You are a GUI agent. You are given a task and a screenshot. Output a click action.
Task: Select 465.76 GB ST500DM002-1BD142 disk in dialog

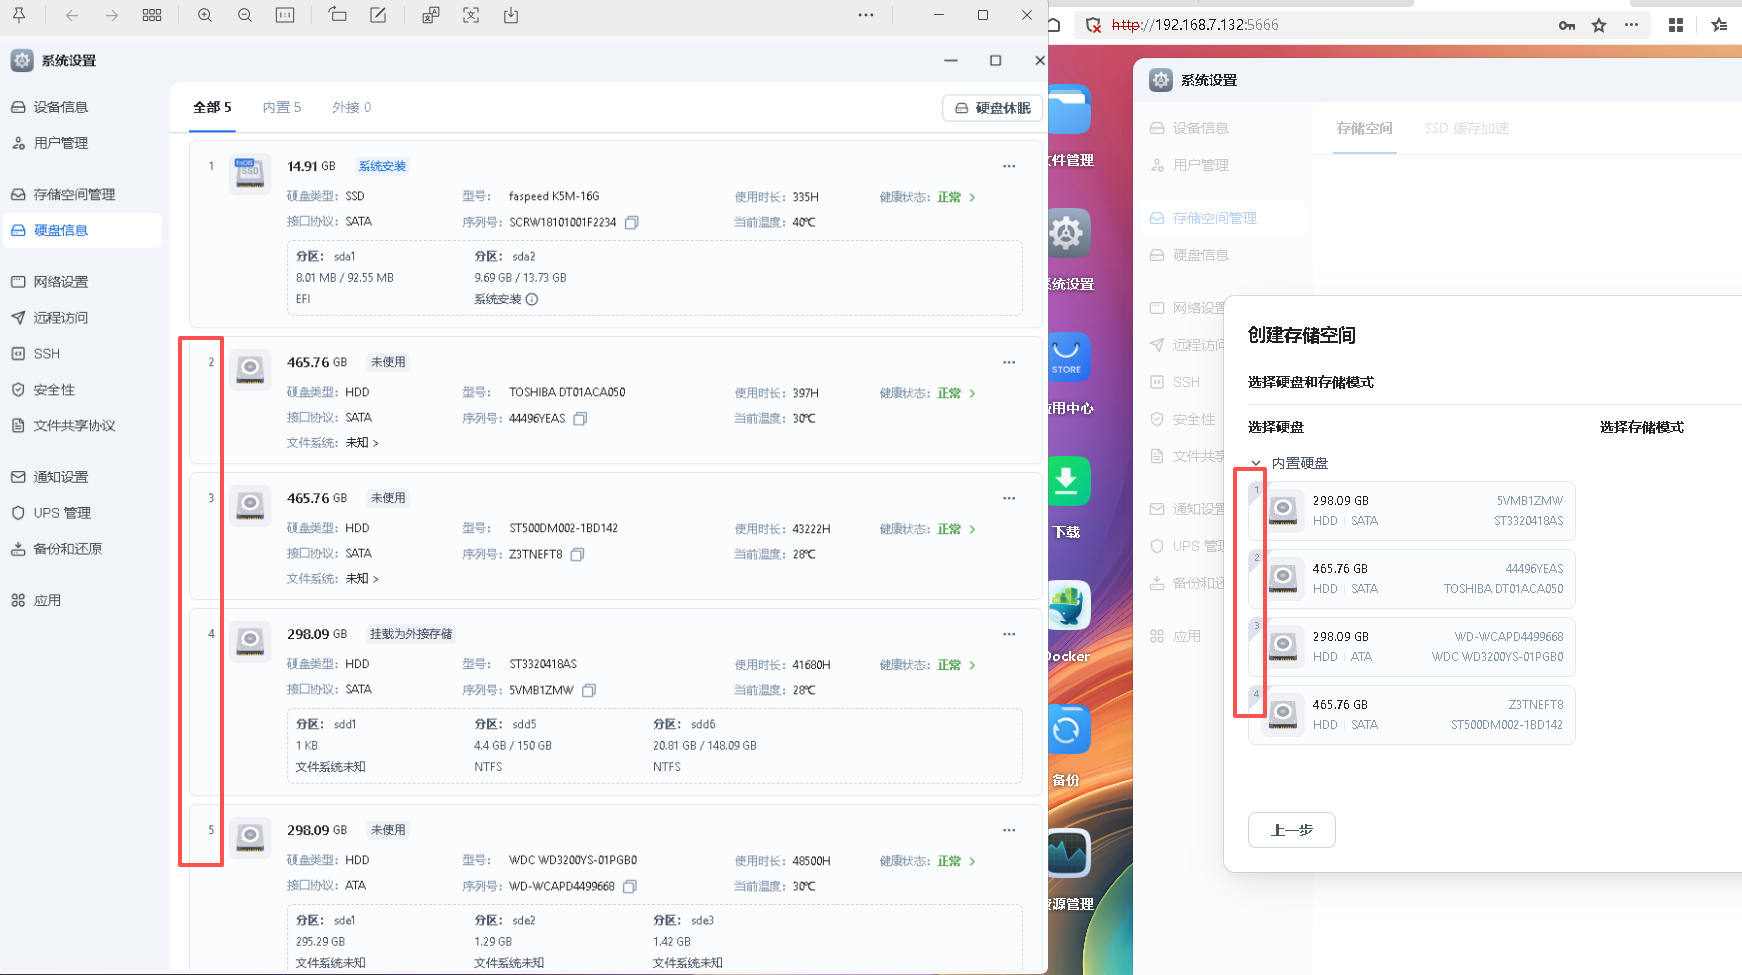tap(1412, 715)
